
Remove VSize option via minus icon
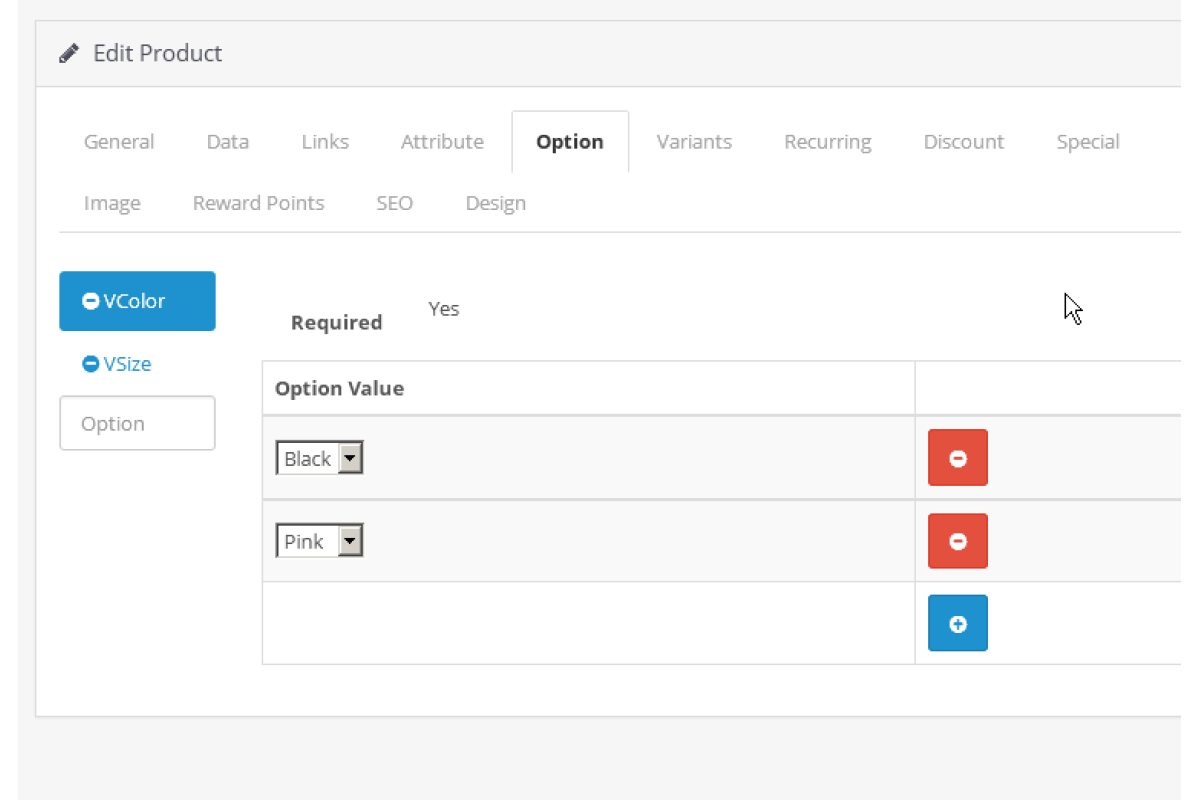(91, 364)
